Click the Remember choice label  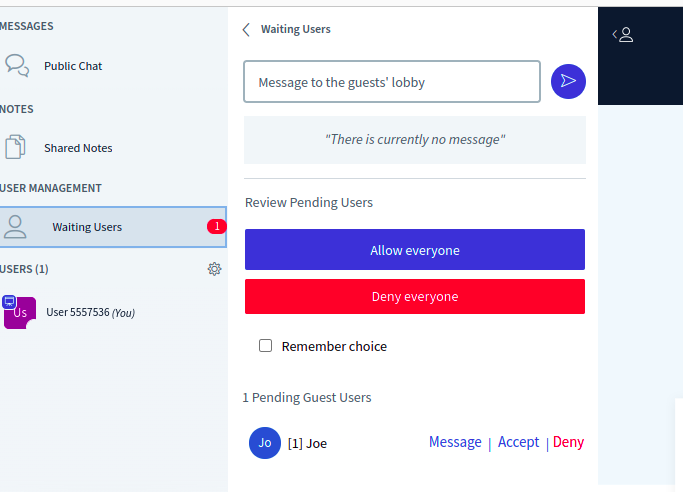click(334, 347)
